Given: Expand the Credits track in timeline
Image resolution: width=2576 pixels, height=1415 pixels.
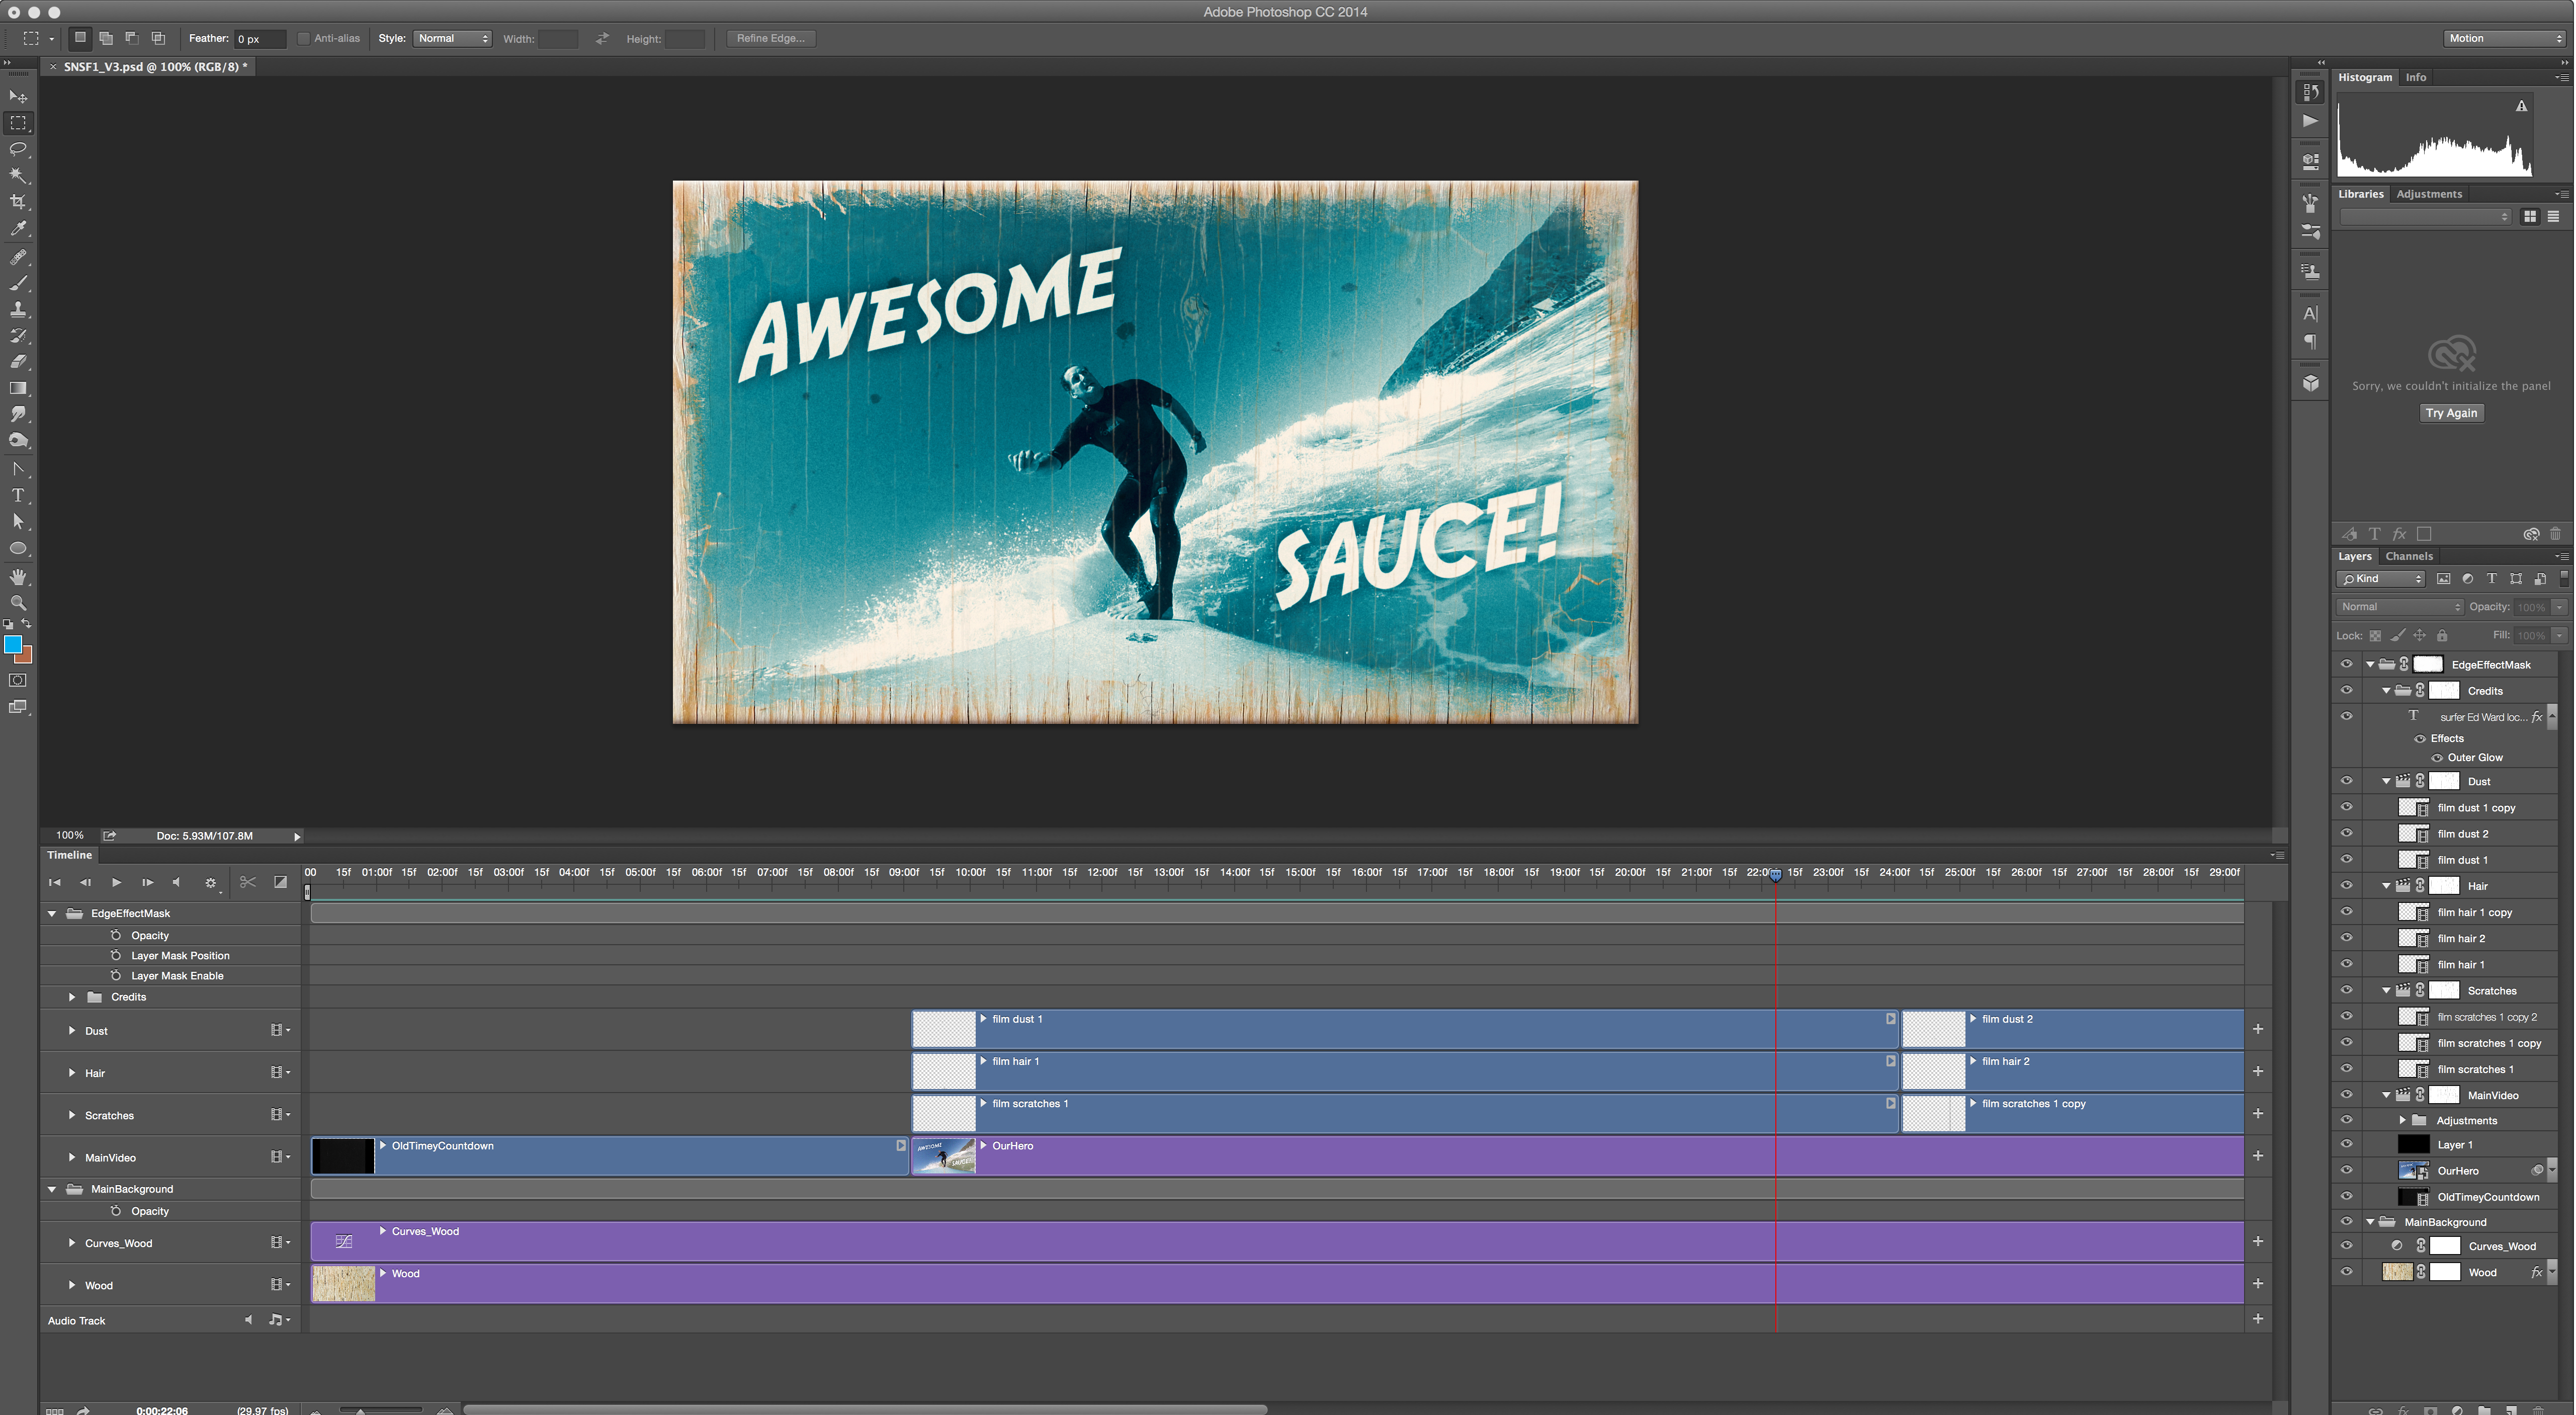Looking at the screenshot, I should pos(72,997).
